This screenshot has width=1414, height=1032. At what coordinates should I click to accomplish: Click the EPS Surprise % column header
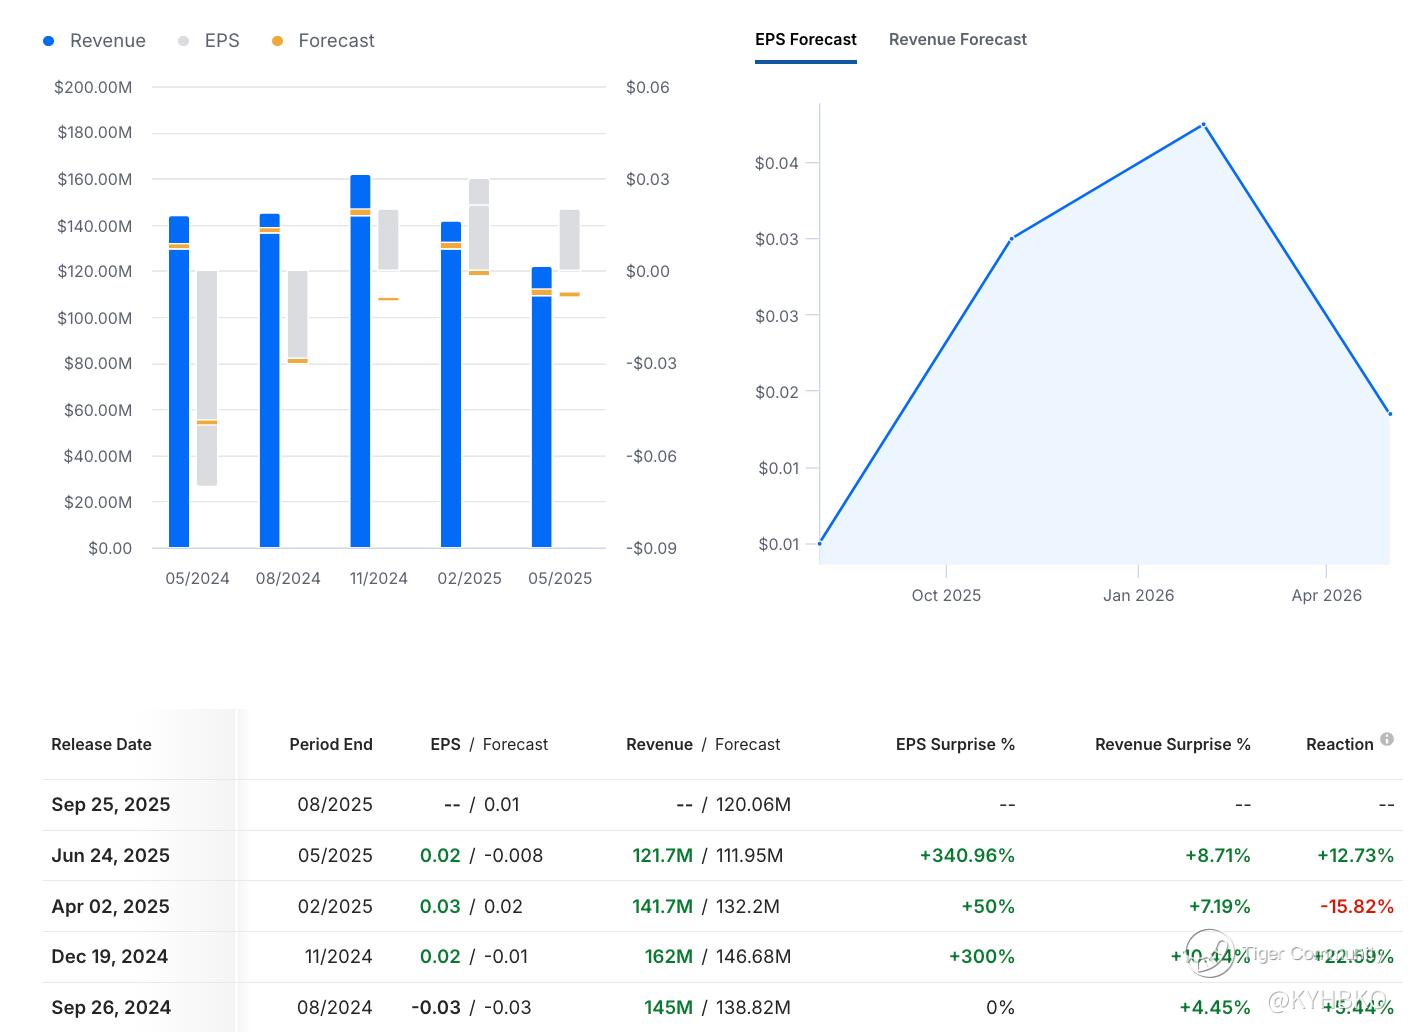tap(954, 745)
